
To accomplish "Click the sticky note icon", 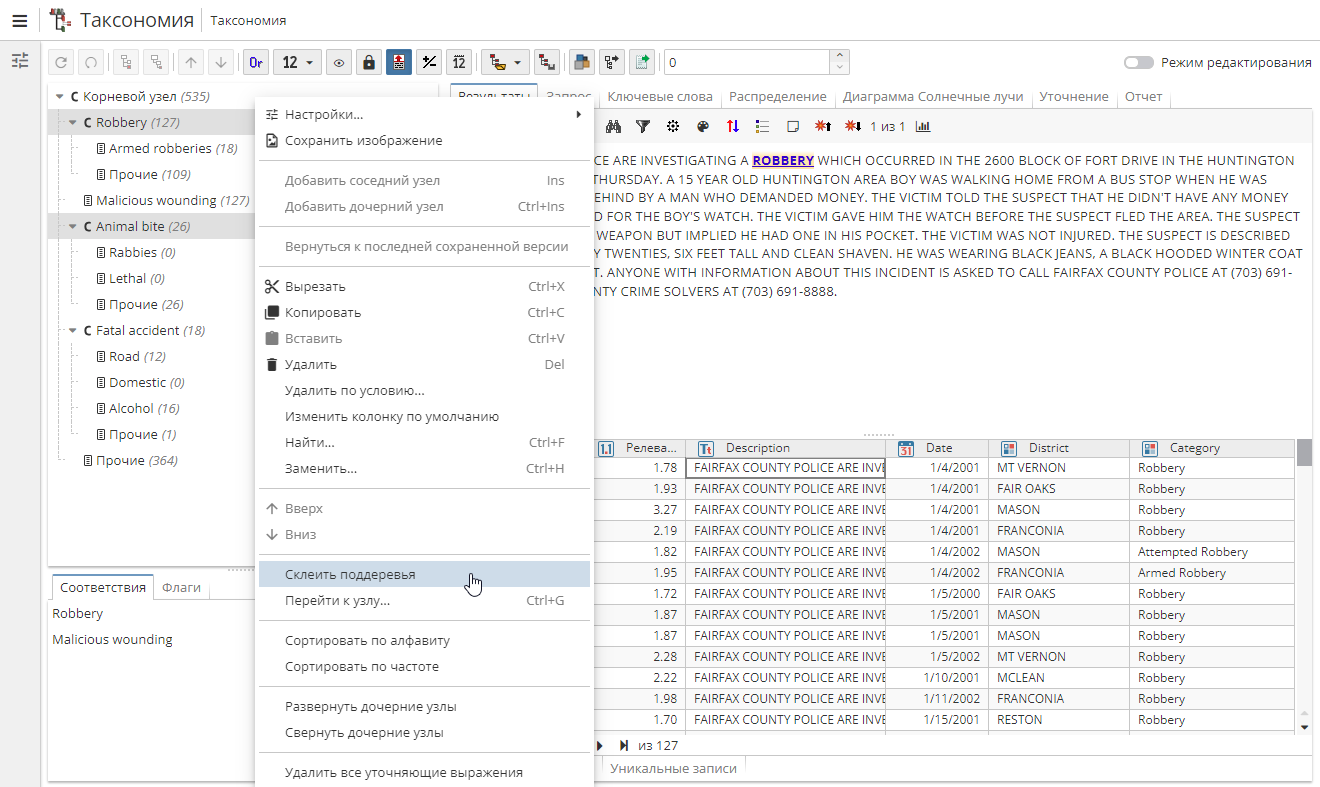I will 792,127.
